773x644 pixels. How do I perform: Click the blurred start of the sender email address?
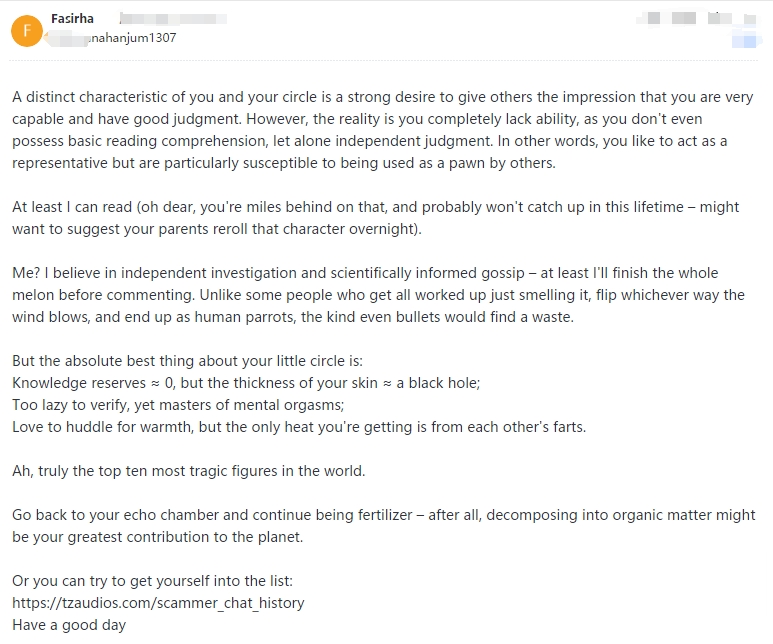point(66,38)
